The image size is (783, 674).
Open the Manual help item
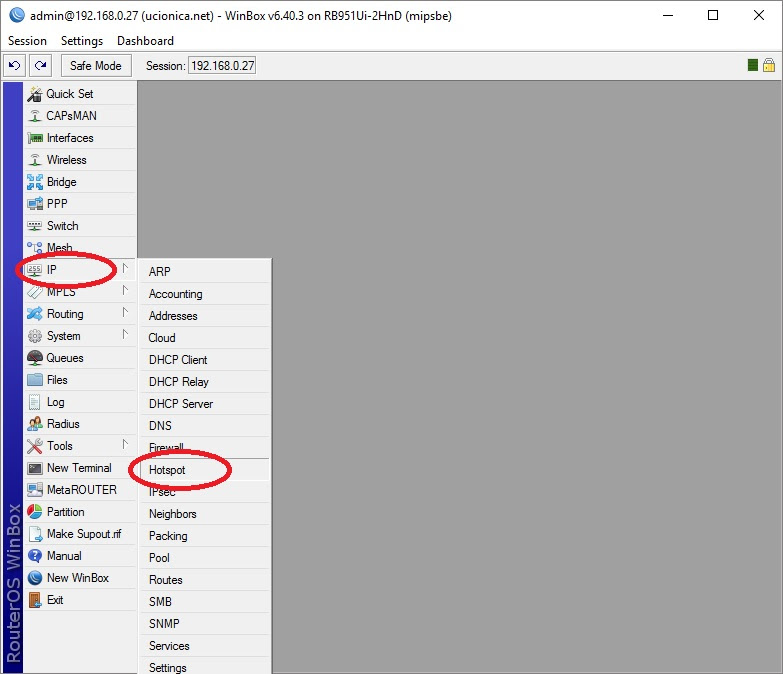point(80,556)
